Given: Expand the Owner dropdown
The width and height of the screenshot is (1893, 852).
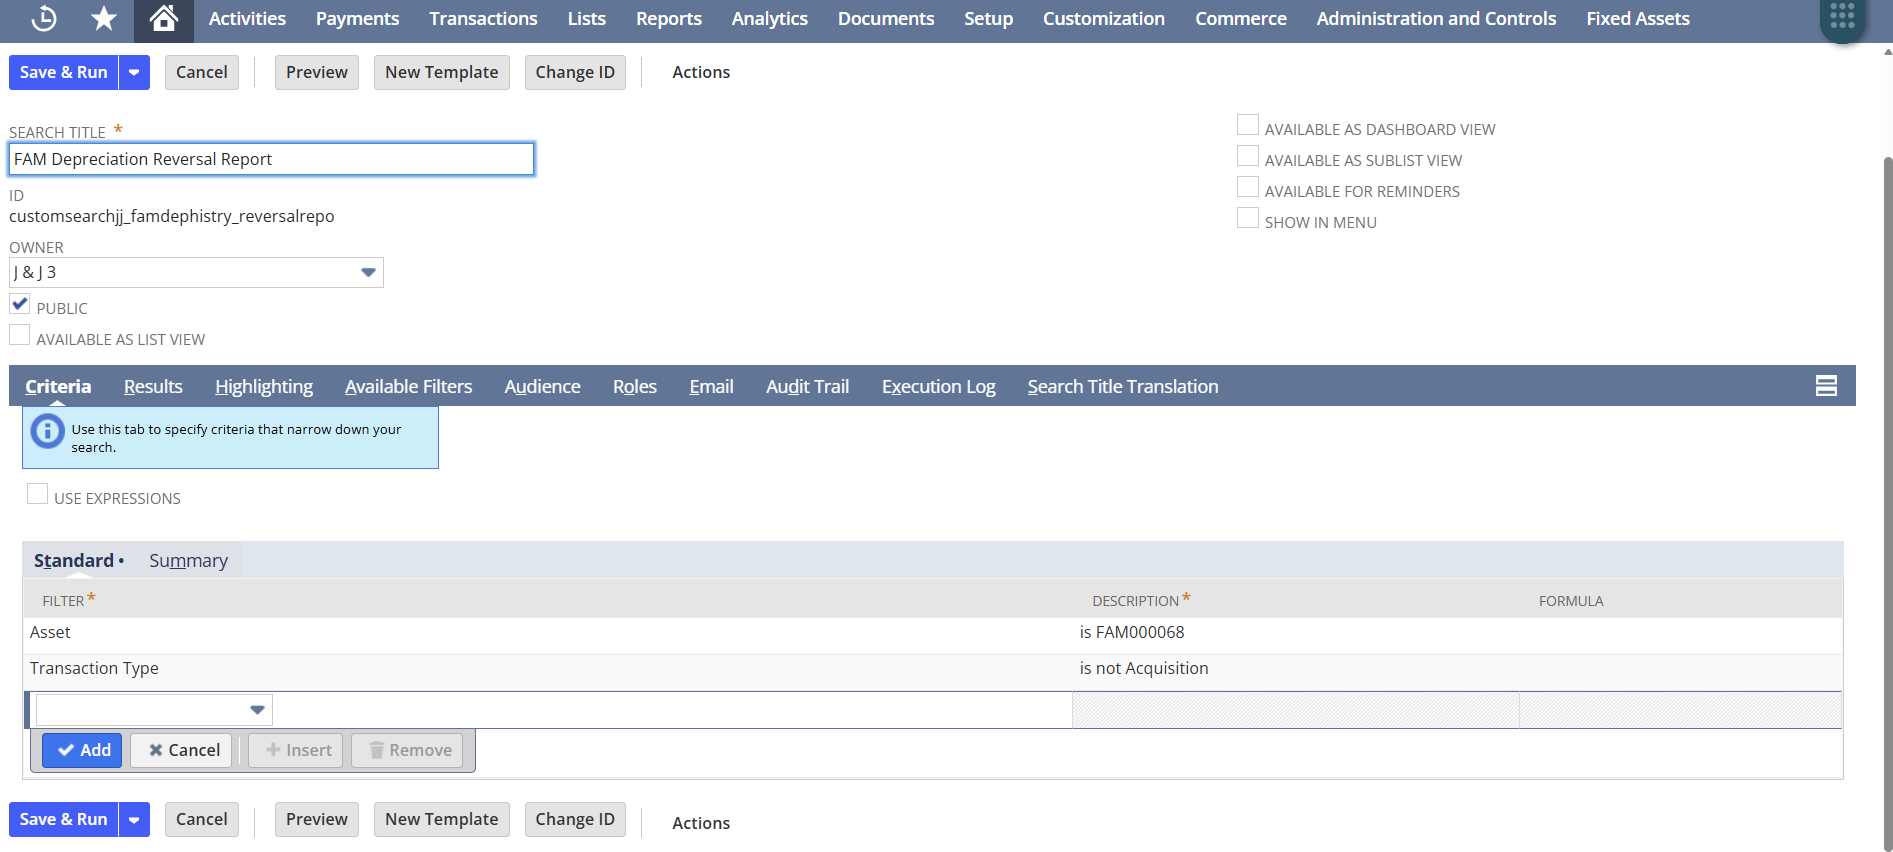Looking at the screenshot, I should click(368, 272).
